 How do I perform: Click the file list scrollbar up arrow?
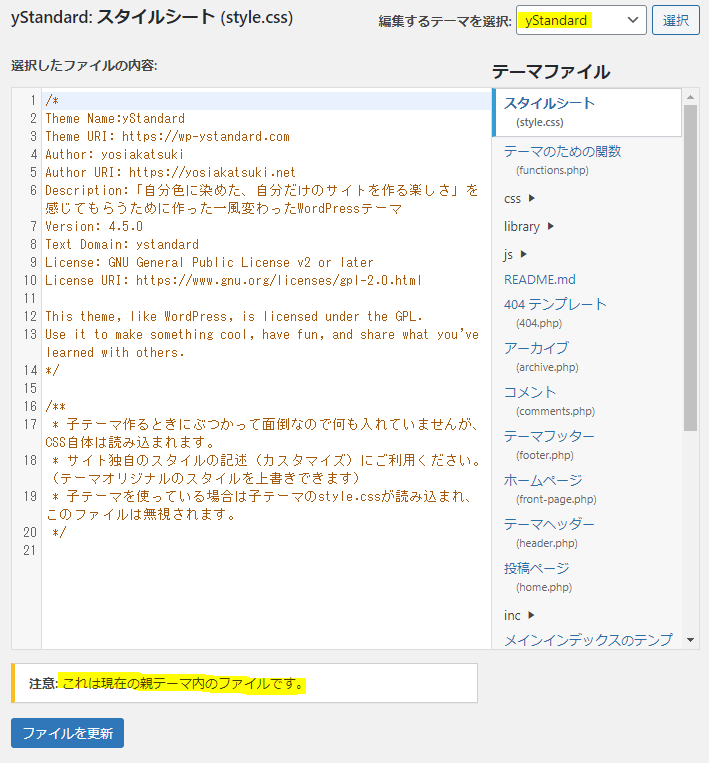pyautogui.click(x=690, y=97)
